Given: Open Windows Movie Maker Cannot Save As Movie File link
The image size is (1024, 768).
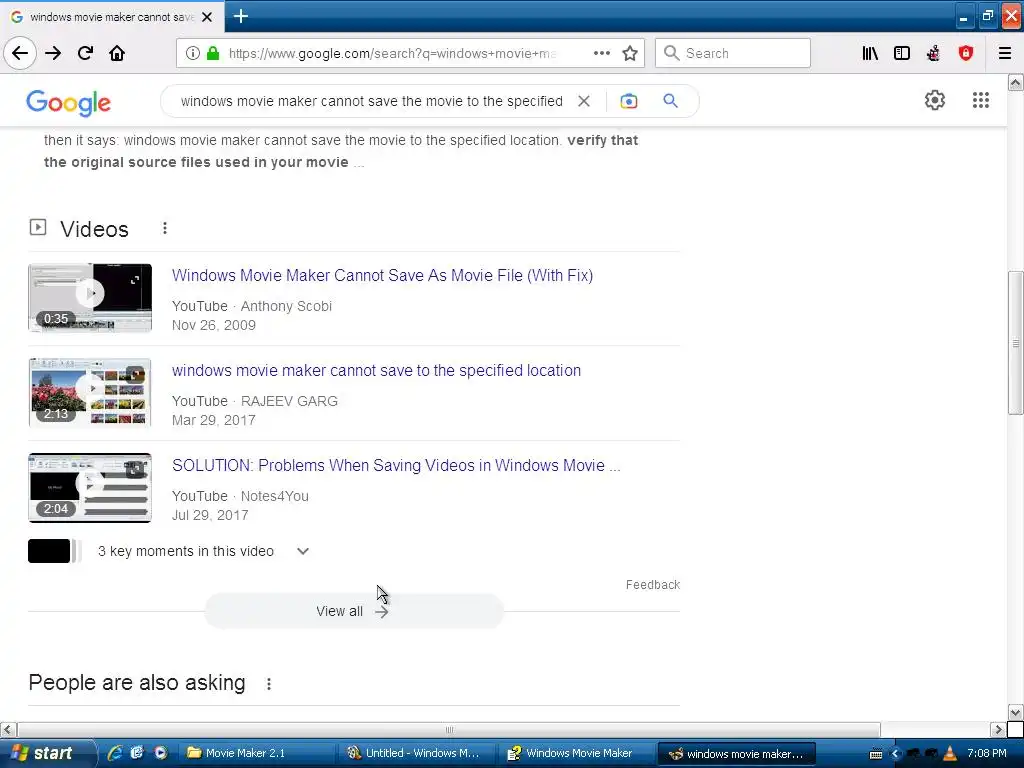Looking at the screenshot, I should click(382, 276).
